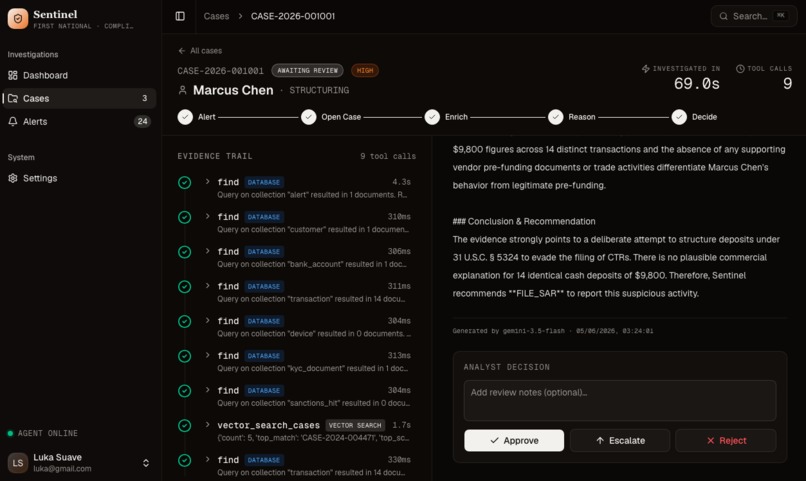Image resolution: width=806 pixels, height=481 pixels.
Task: Reject the case decision
Action: (726, 440)
